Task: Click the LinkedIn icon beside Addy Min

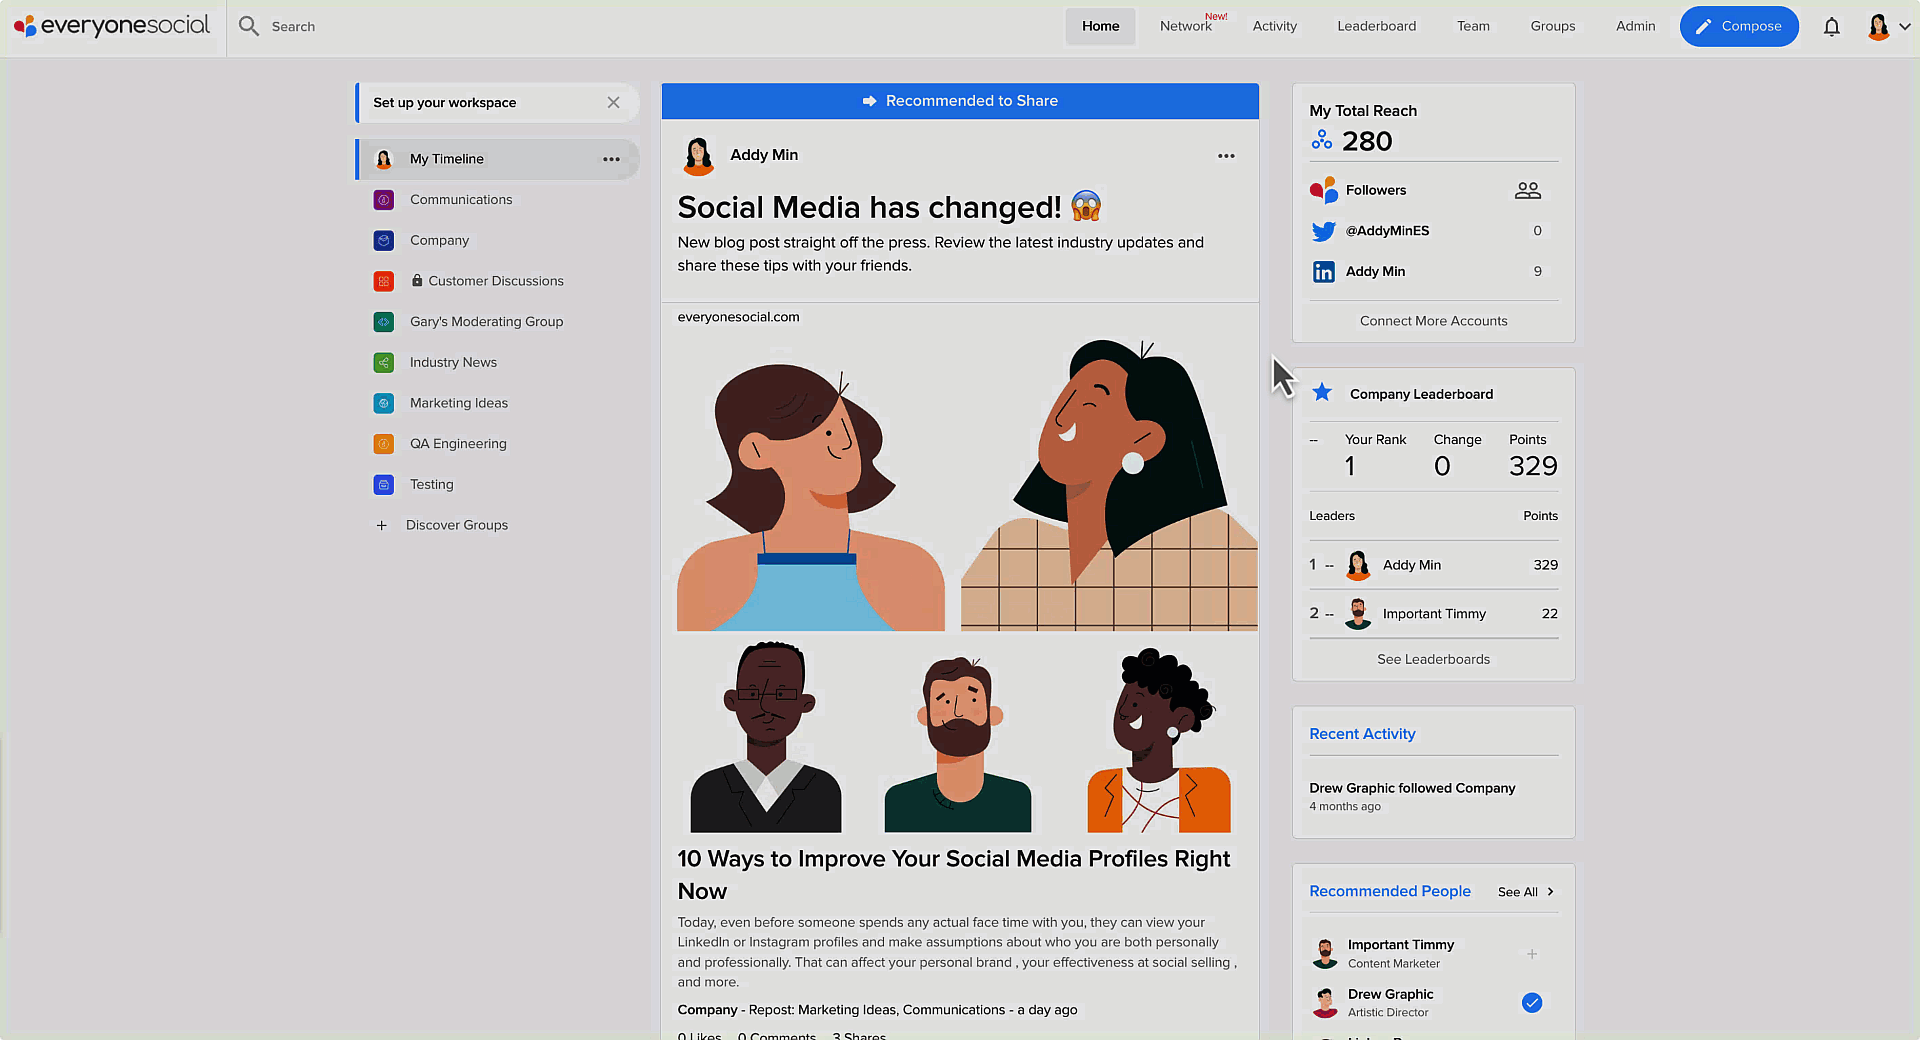Action: click(x=1323, y=271)
